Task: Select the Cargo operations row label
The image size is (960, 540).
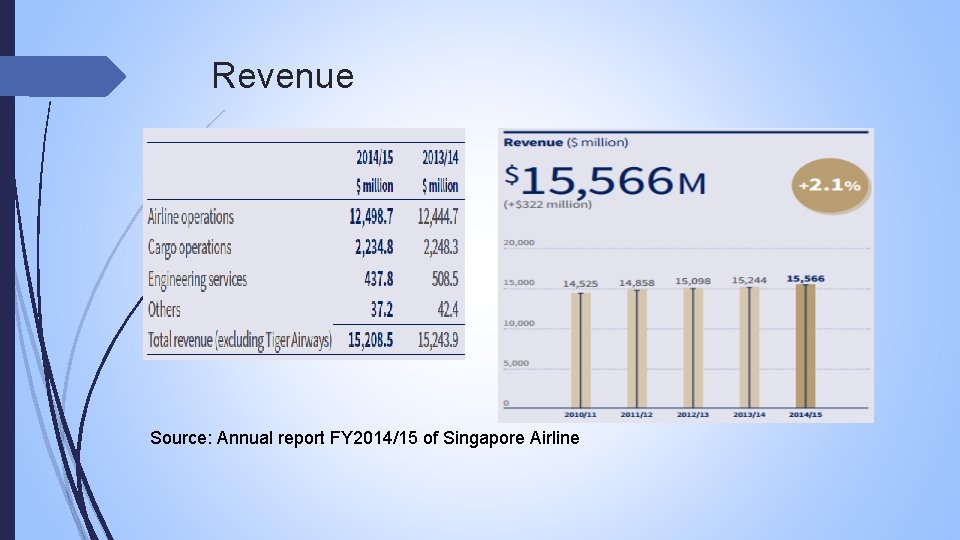Action: tap(189, 248)
